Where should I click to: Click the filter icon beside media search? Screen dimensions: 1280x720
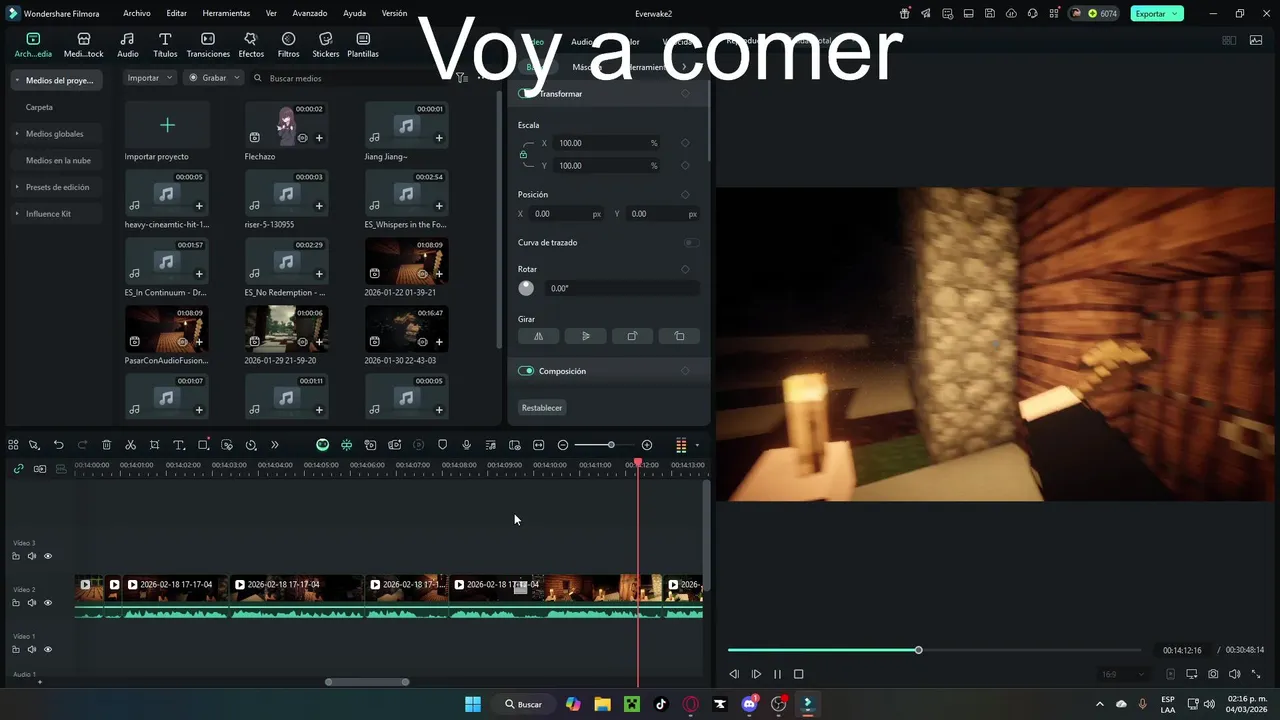tap(461, 78)
